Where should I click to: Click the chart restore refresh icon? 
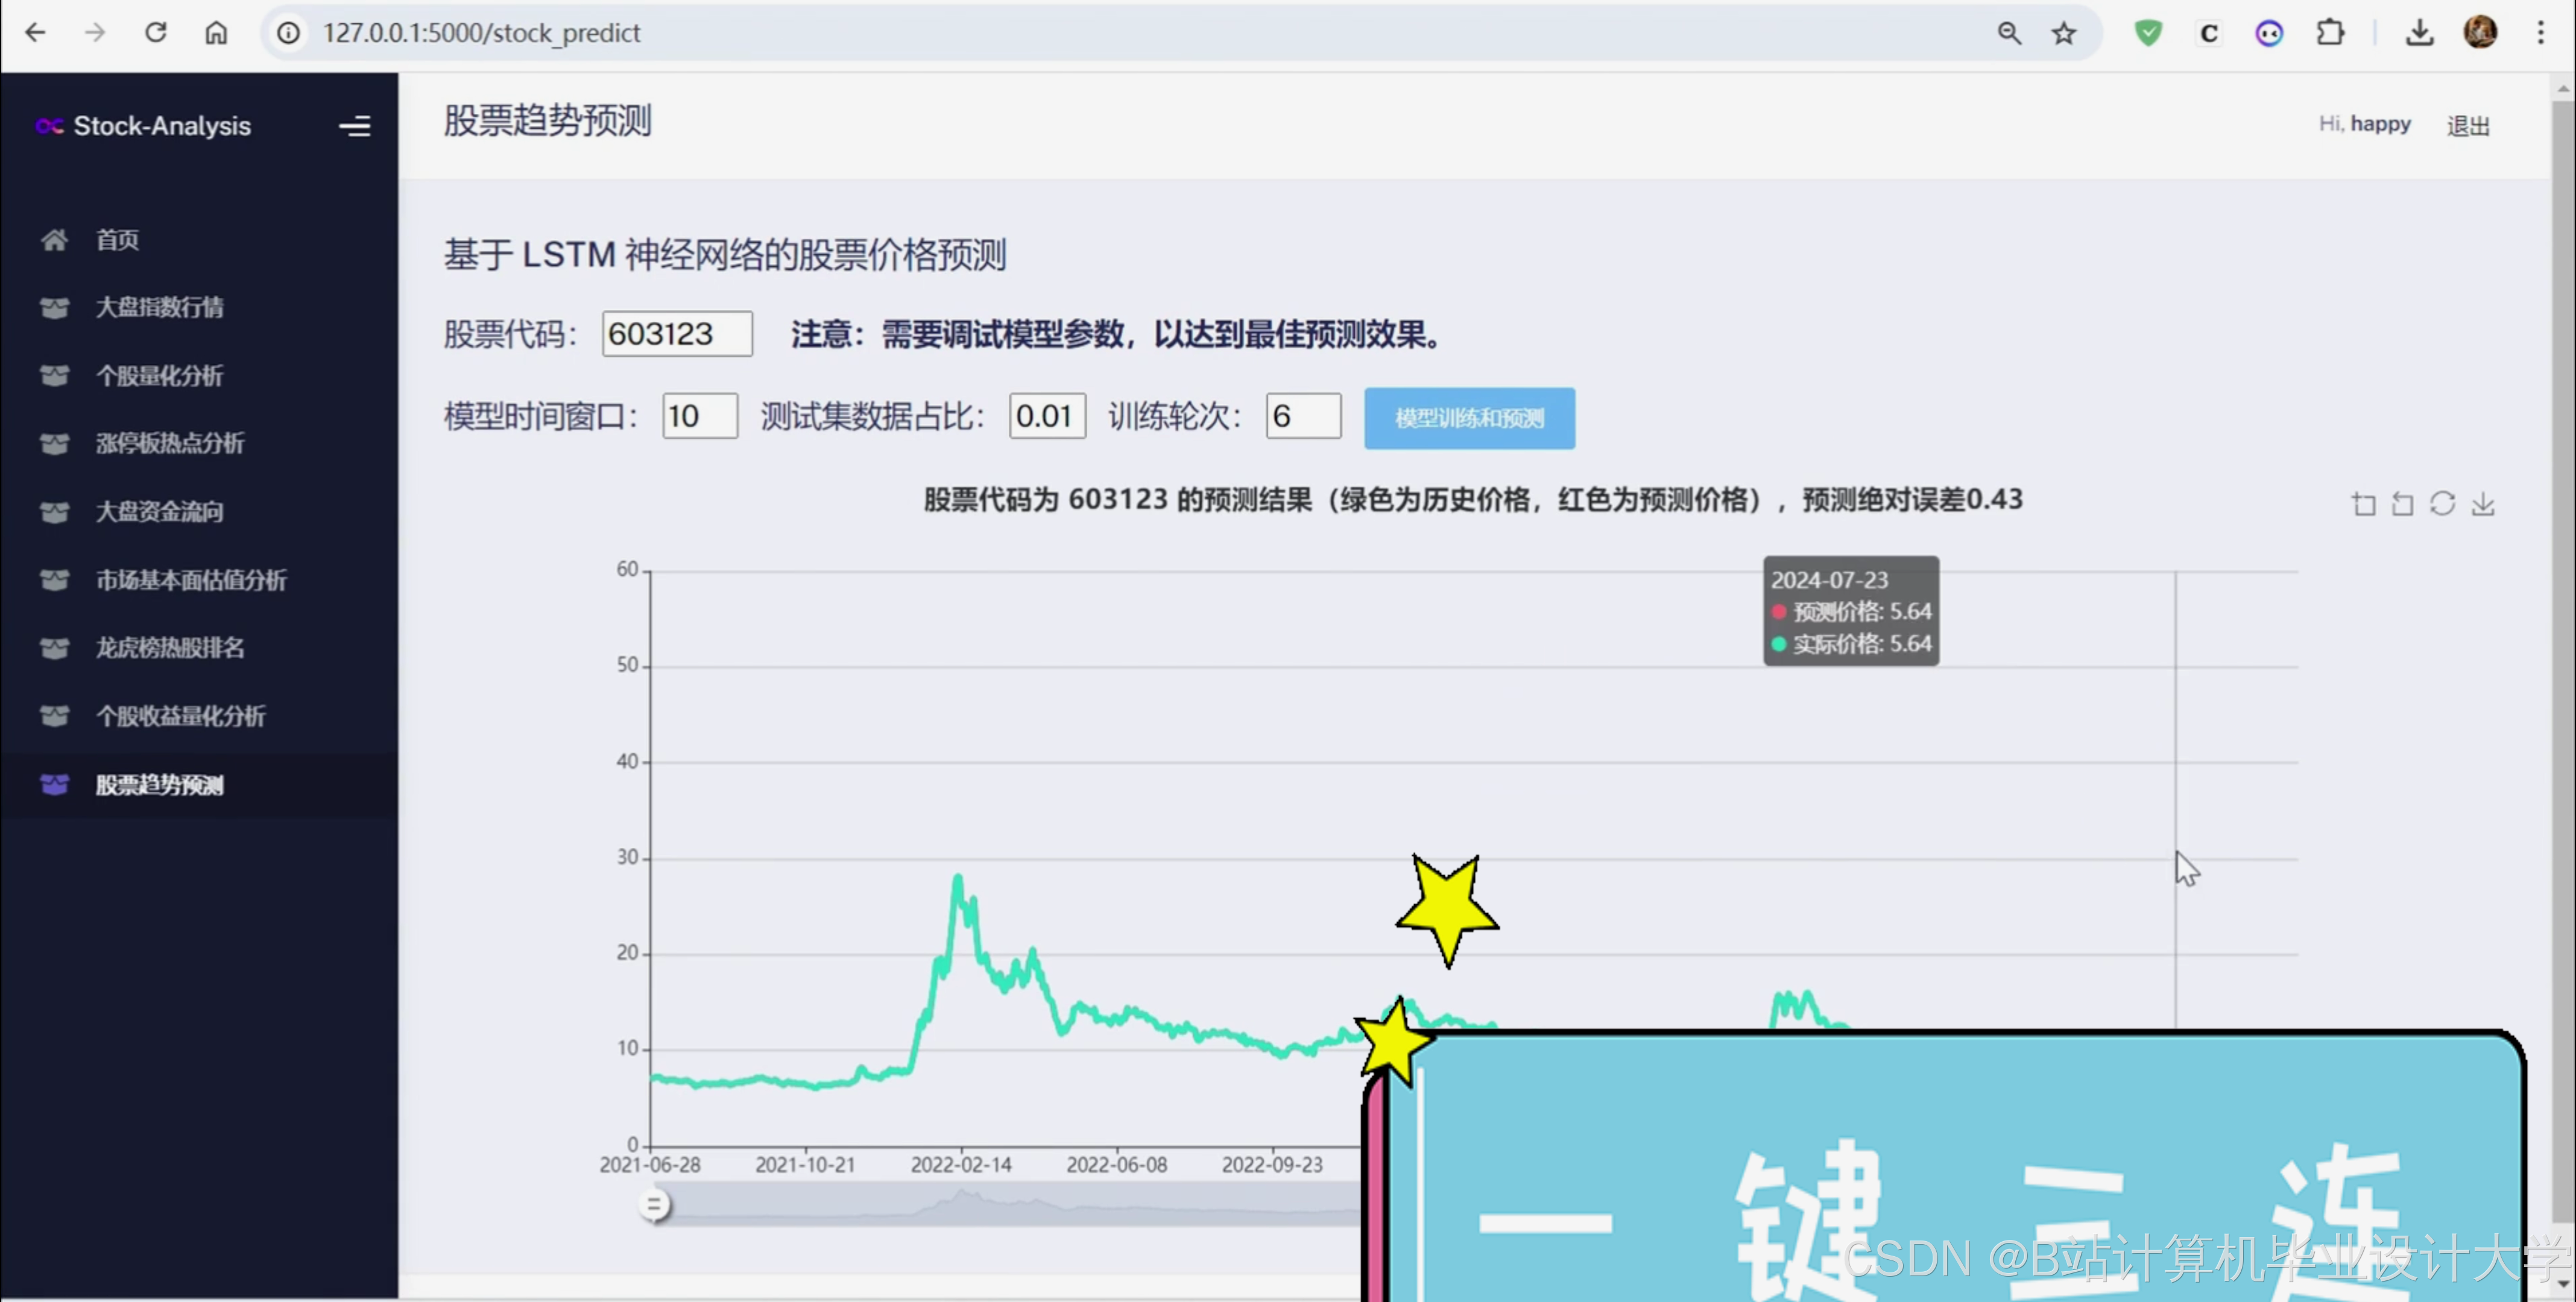click(x=2442, y=504)
